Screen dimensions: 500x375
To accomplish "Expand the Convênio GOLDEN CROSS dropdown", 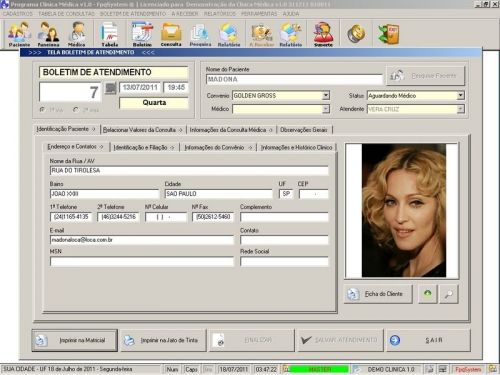I will [x=326, y=95].
